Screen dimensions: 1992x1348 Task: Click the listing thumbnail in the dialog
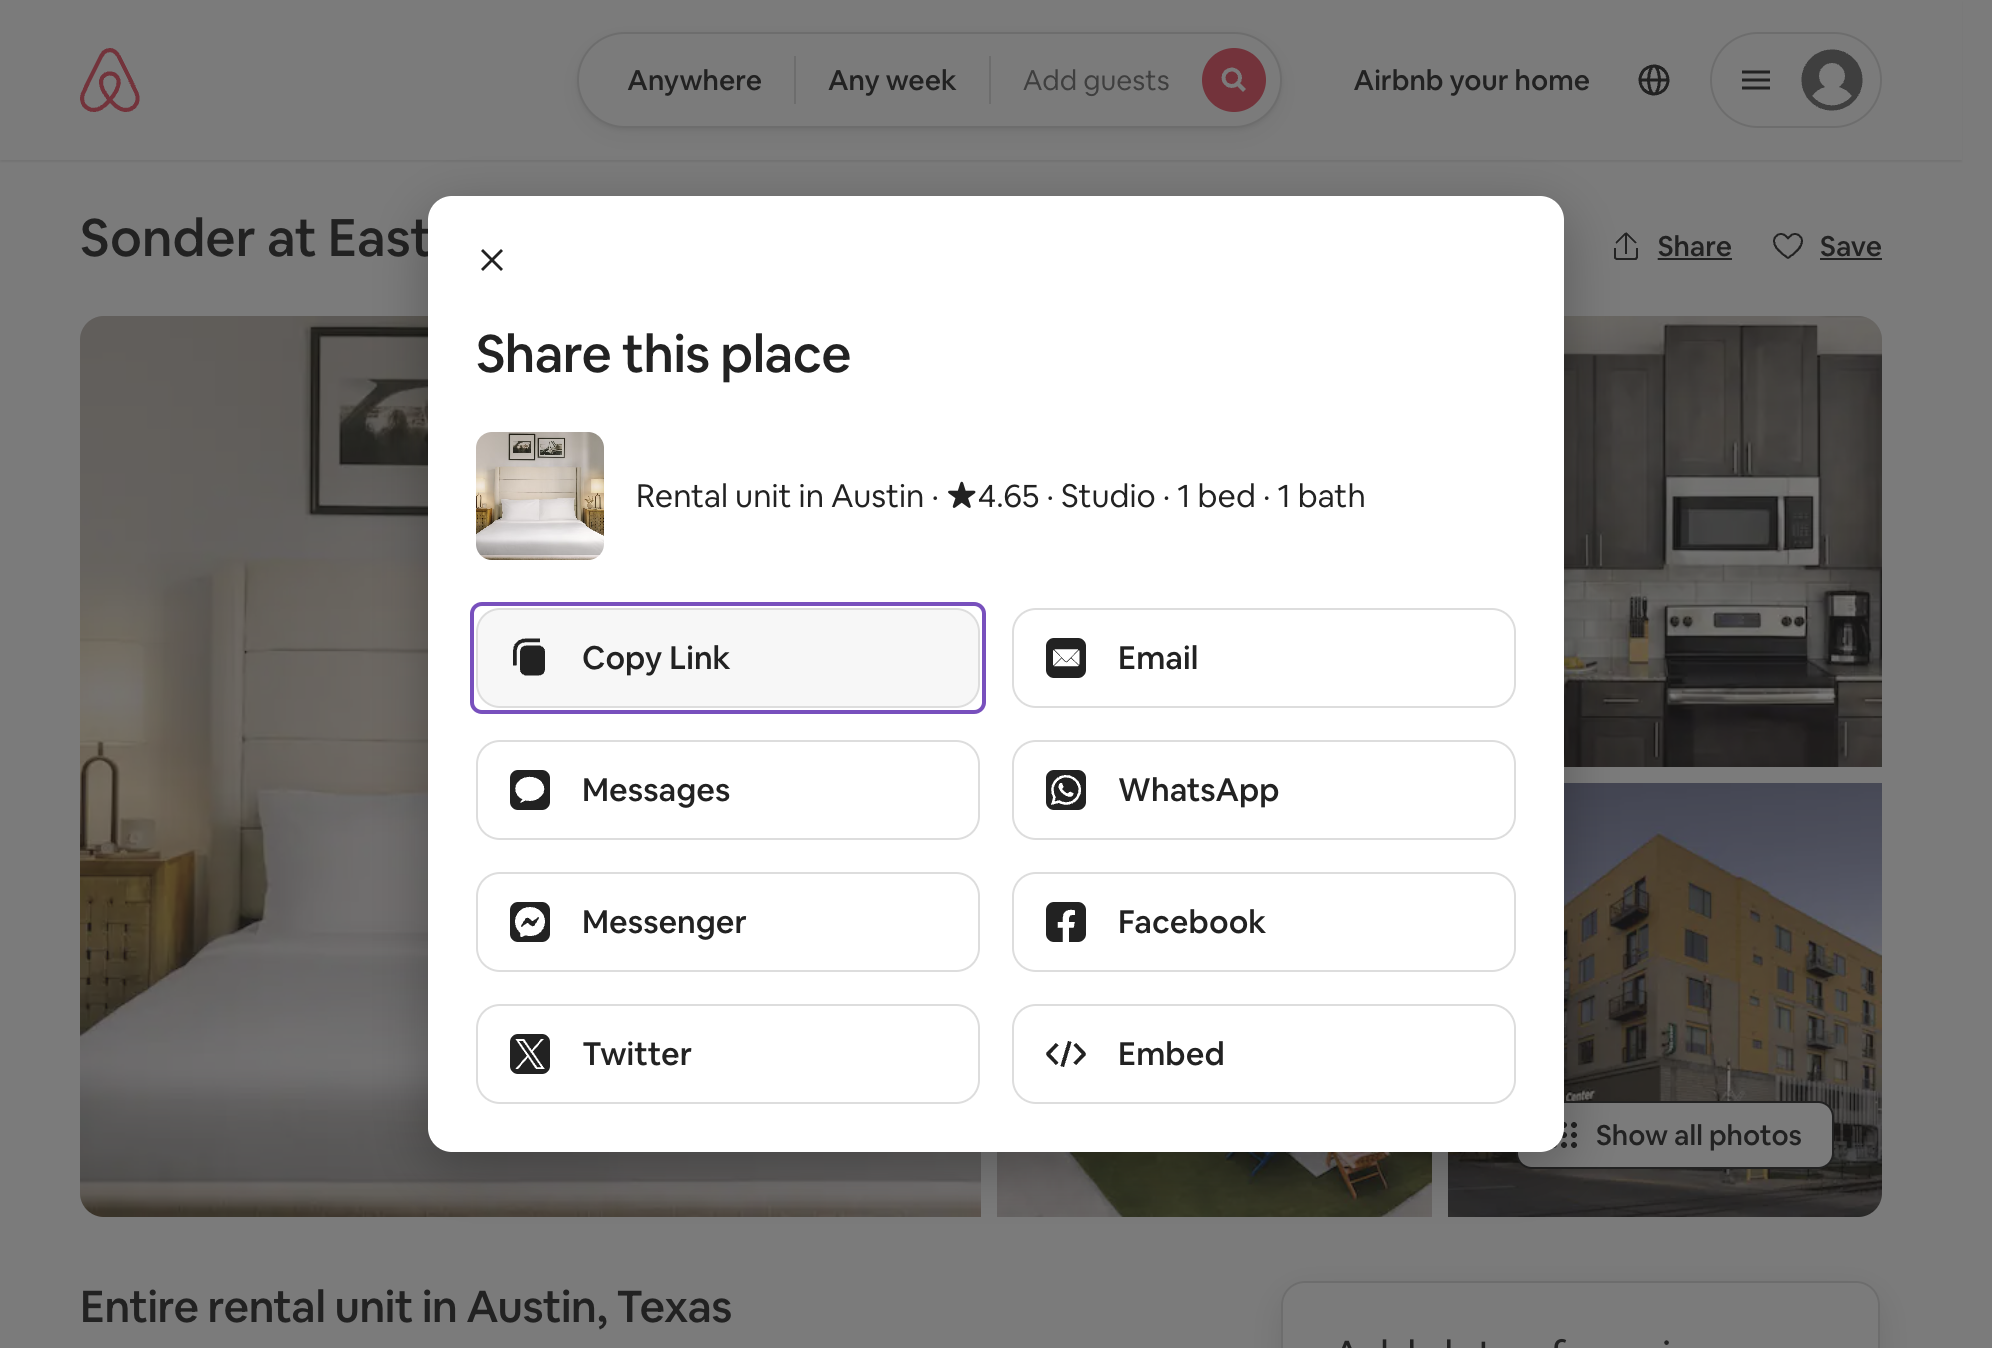coord(540,496)
